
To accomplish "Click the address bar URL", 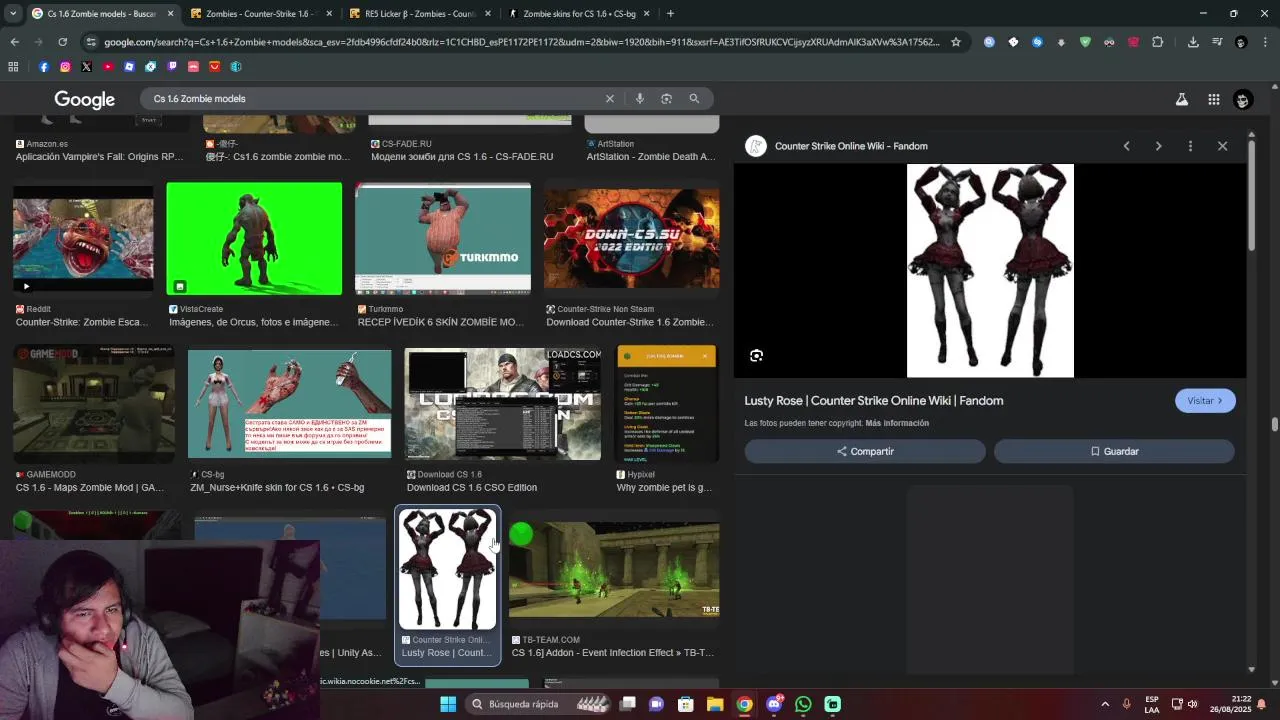I will click(x=520, y=42).
